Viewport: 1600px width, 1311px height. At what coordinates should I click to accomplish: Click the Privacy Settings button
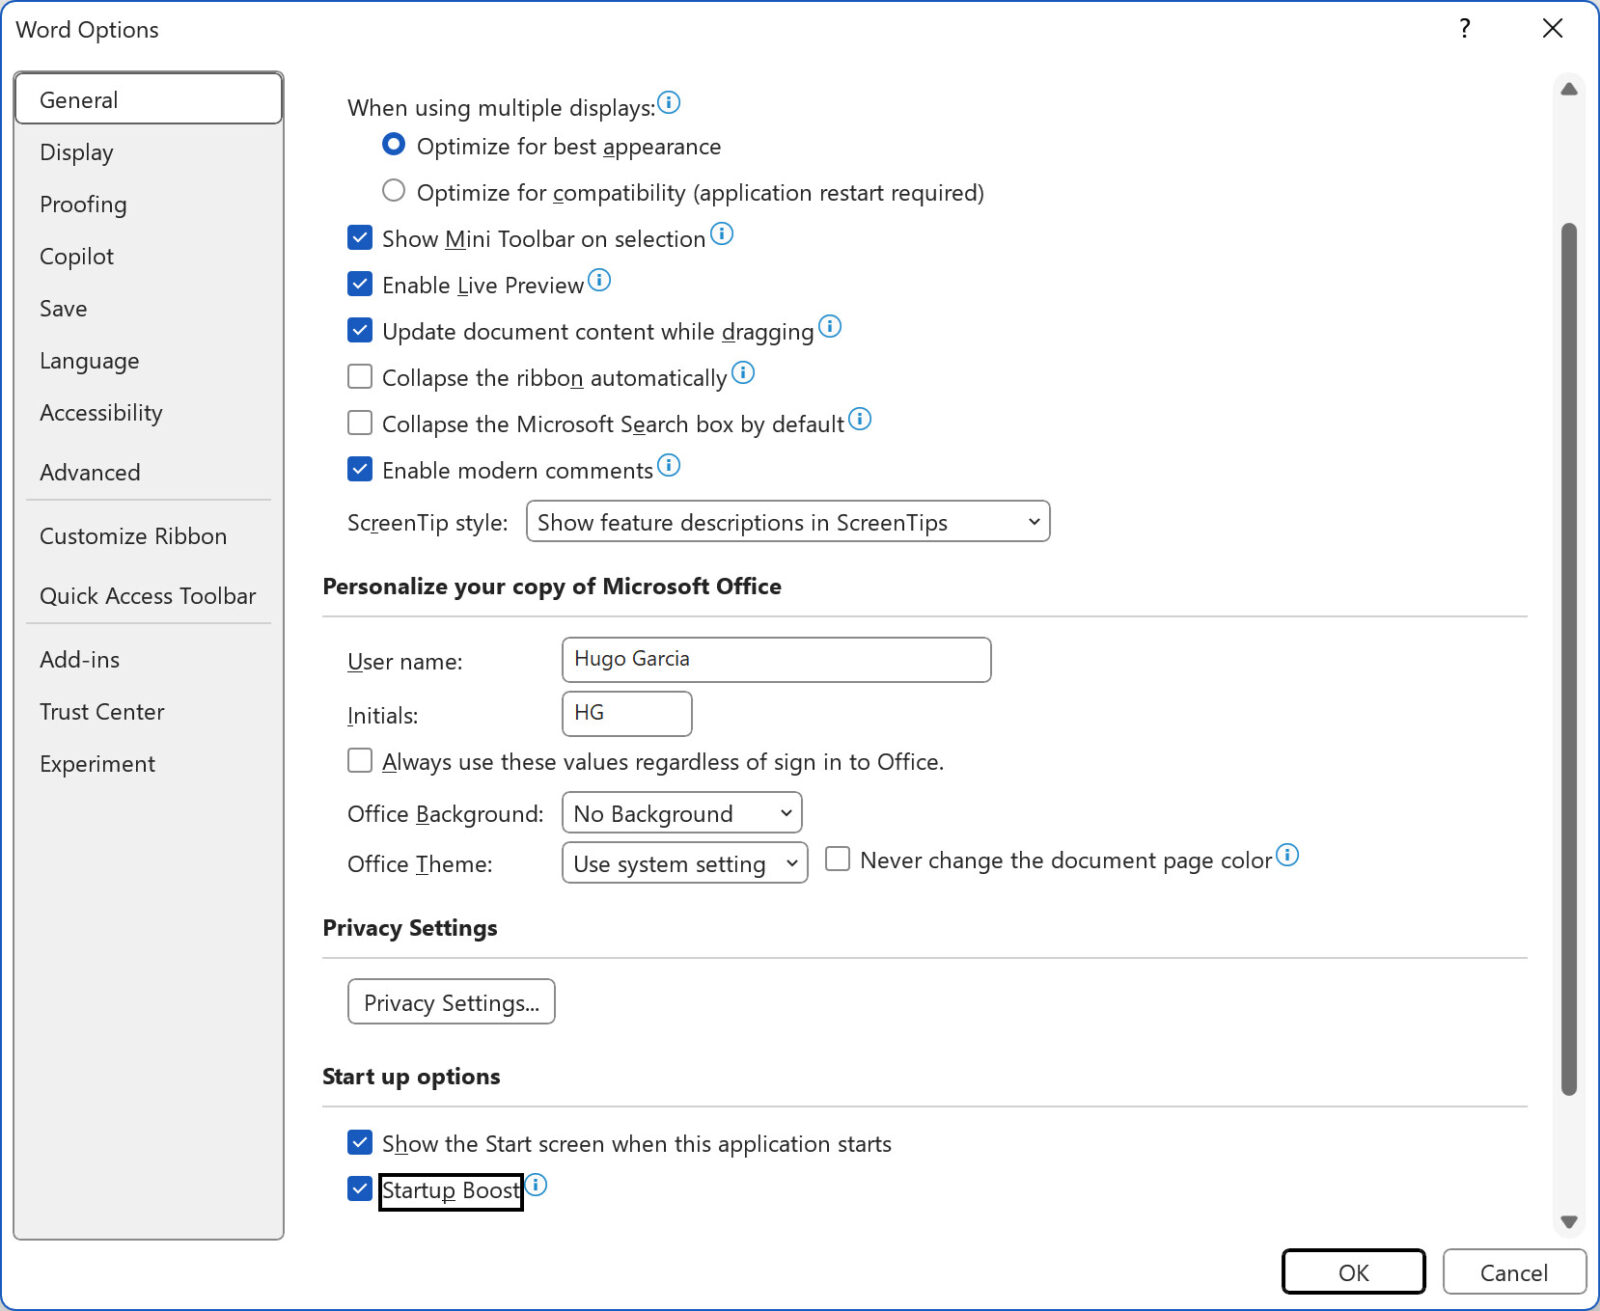click(451, 1002)
